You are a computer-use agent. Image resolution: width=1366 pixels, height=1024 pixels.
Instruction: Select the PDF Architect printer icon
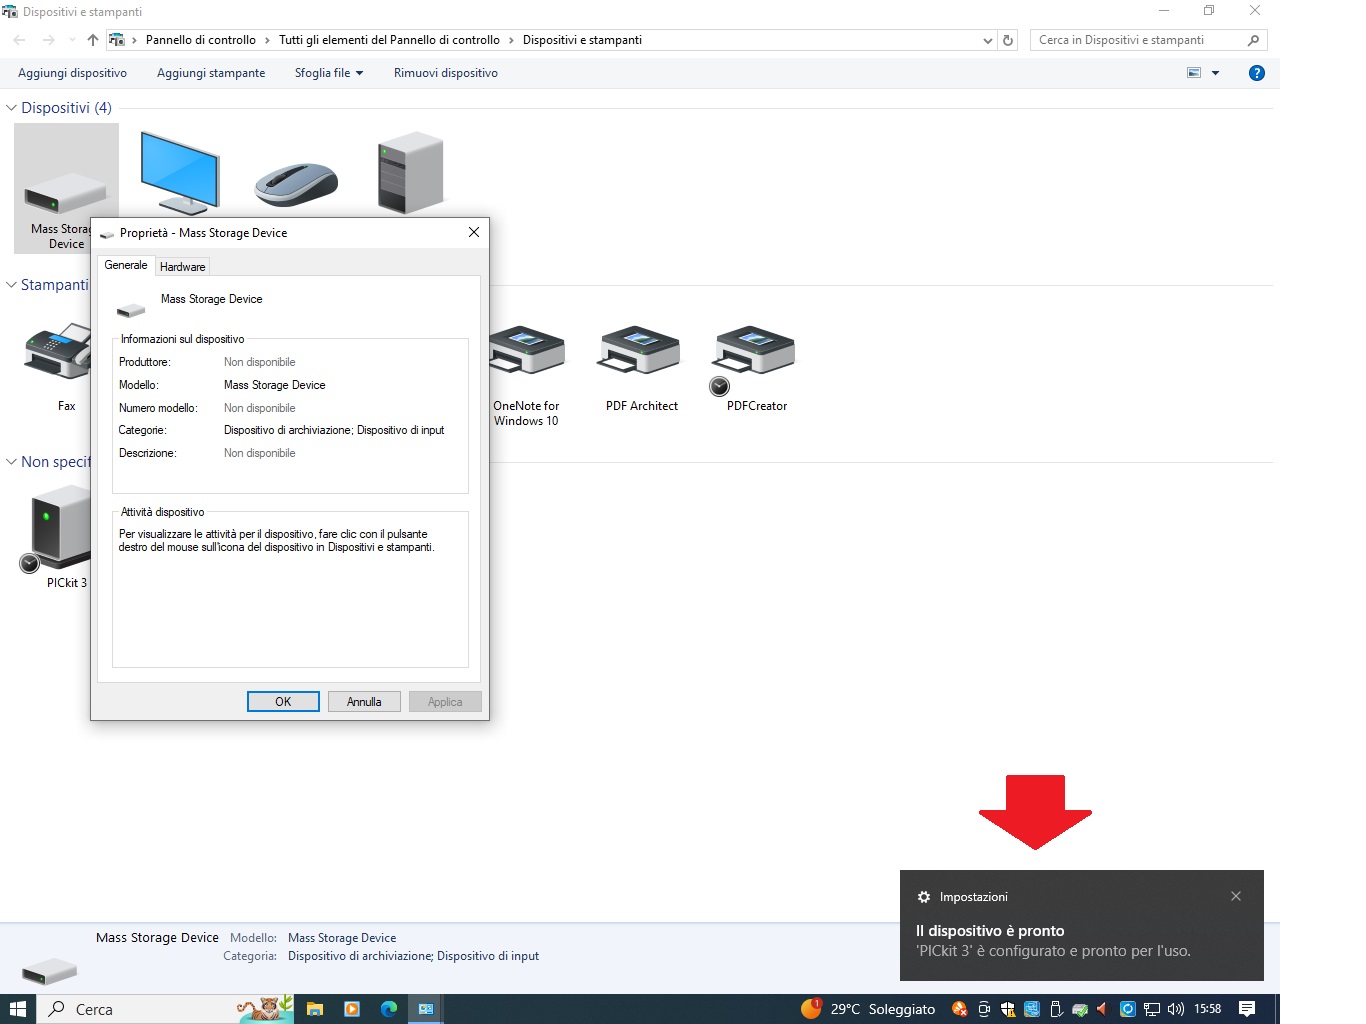point(640,353)
